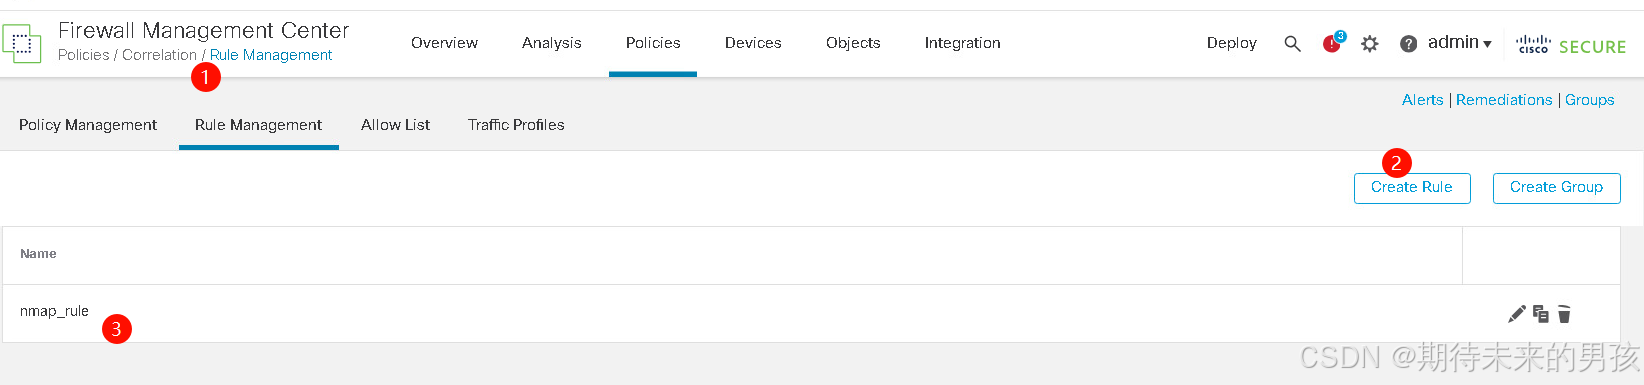Open the red notifications alert icon
1644x385 pixels.
coord(1333,42)
